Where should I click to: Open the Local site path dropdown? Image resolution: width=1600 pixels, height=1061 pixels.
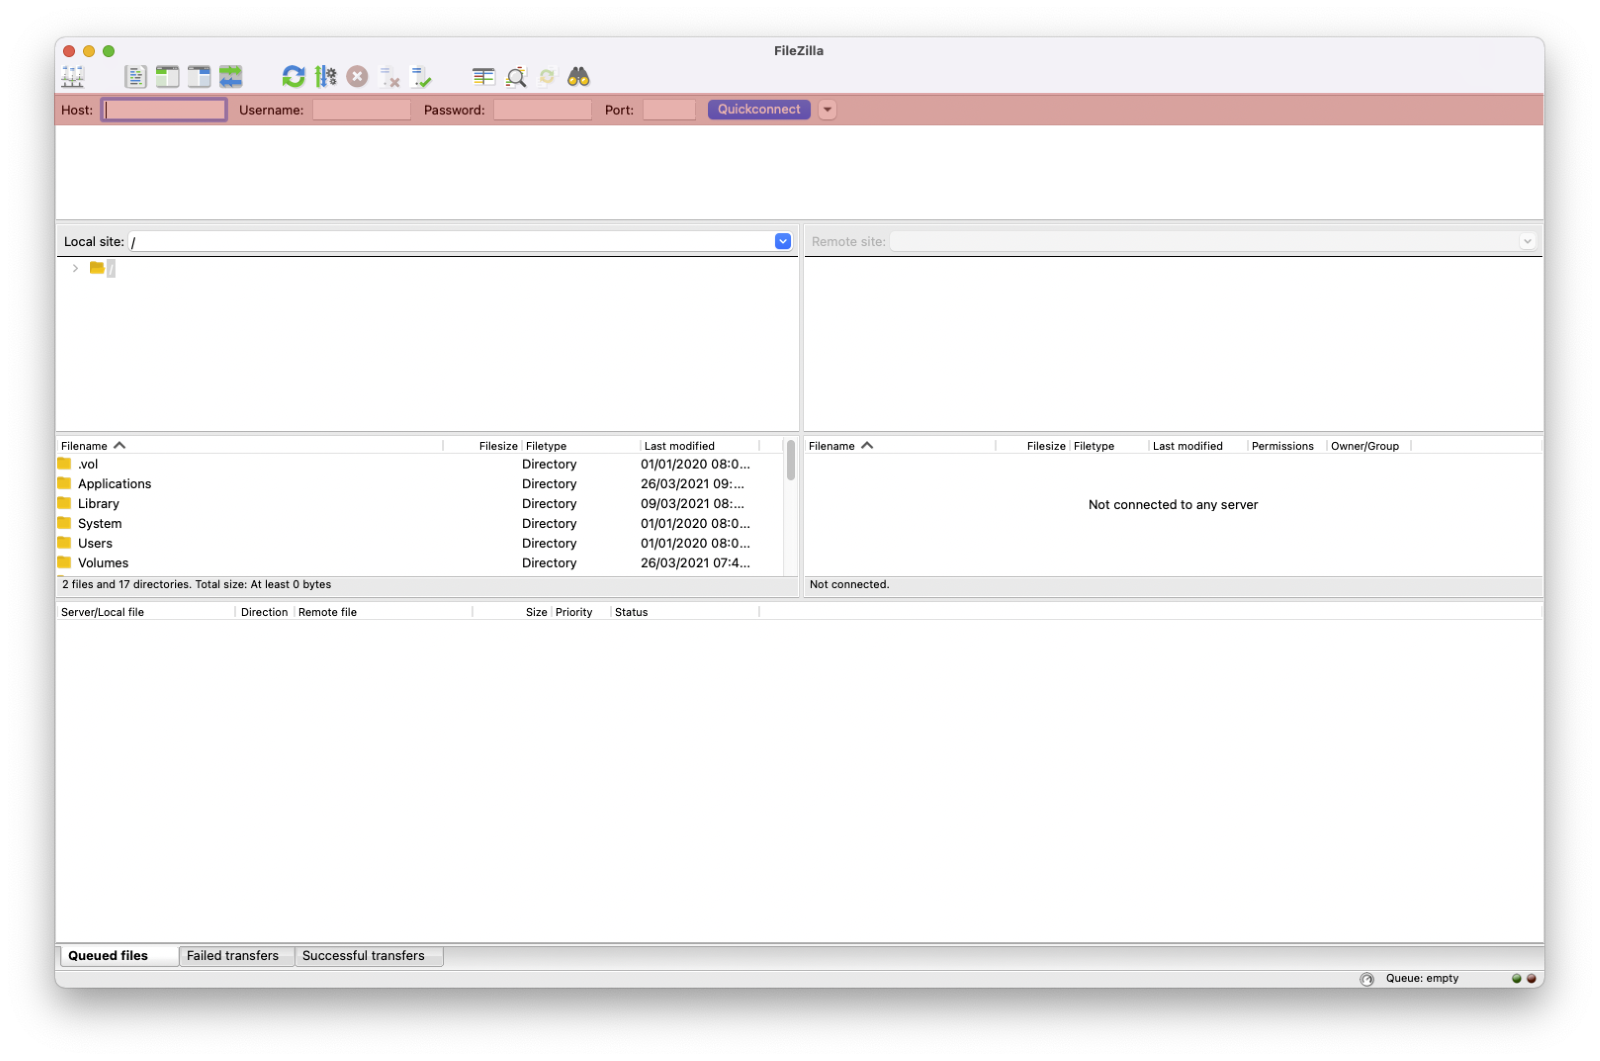[x=783, y=241]
